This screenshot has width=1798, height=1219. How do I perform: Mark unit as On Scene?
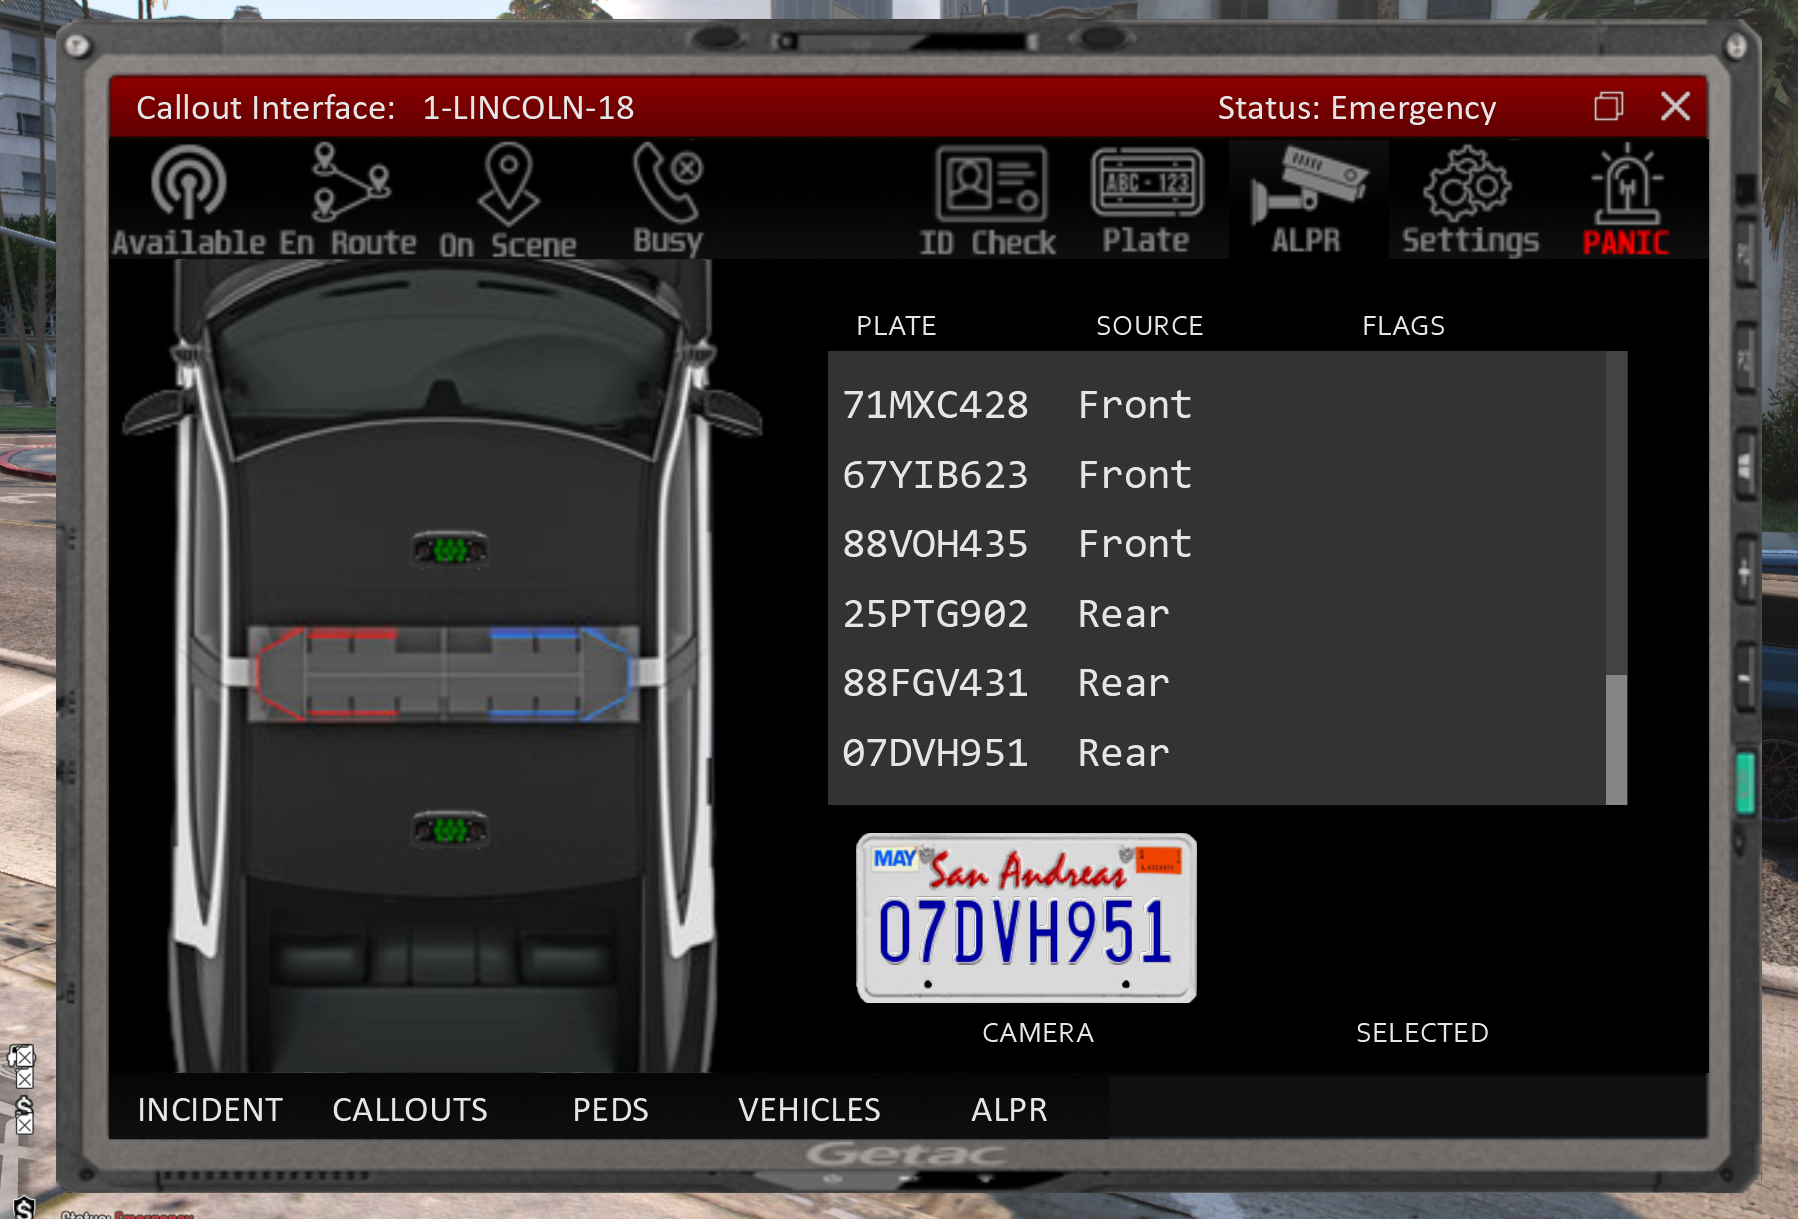[508, 201]
